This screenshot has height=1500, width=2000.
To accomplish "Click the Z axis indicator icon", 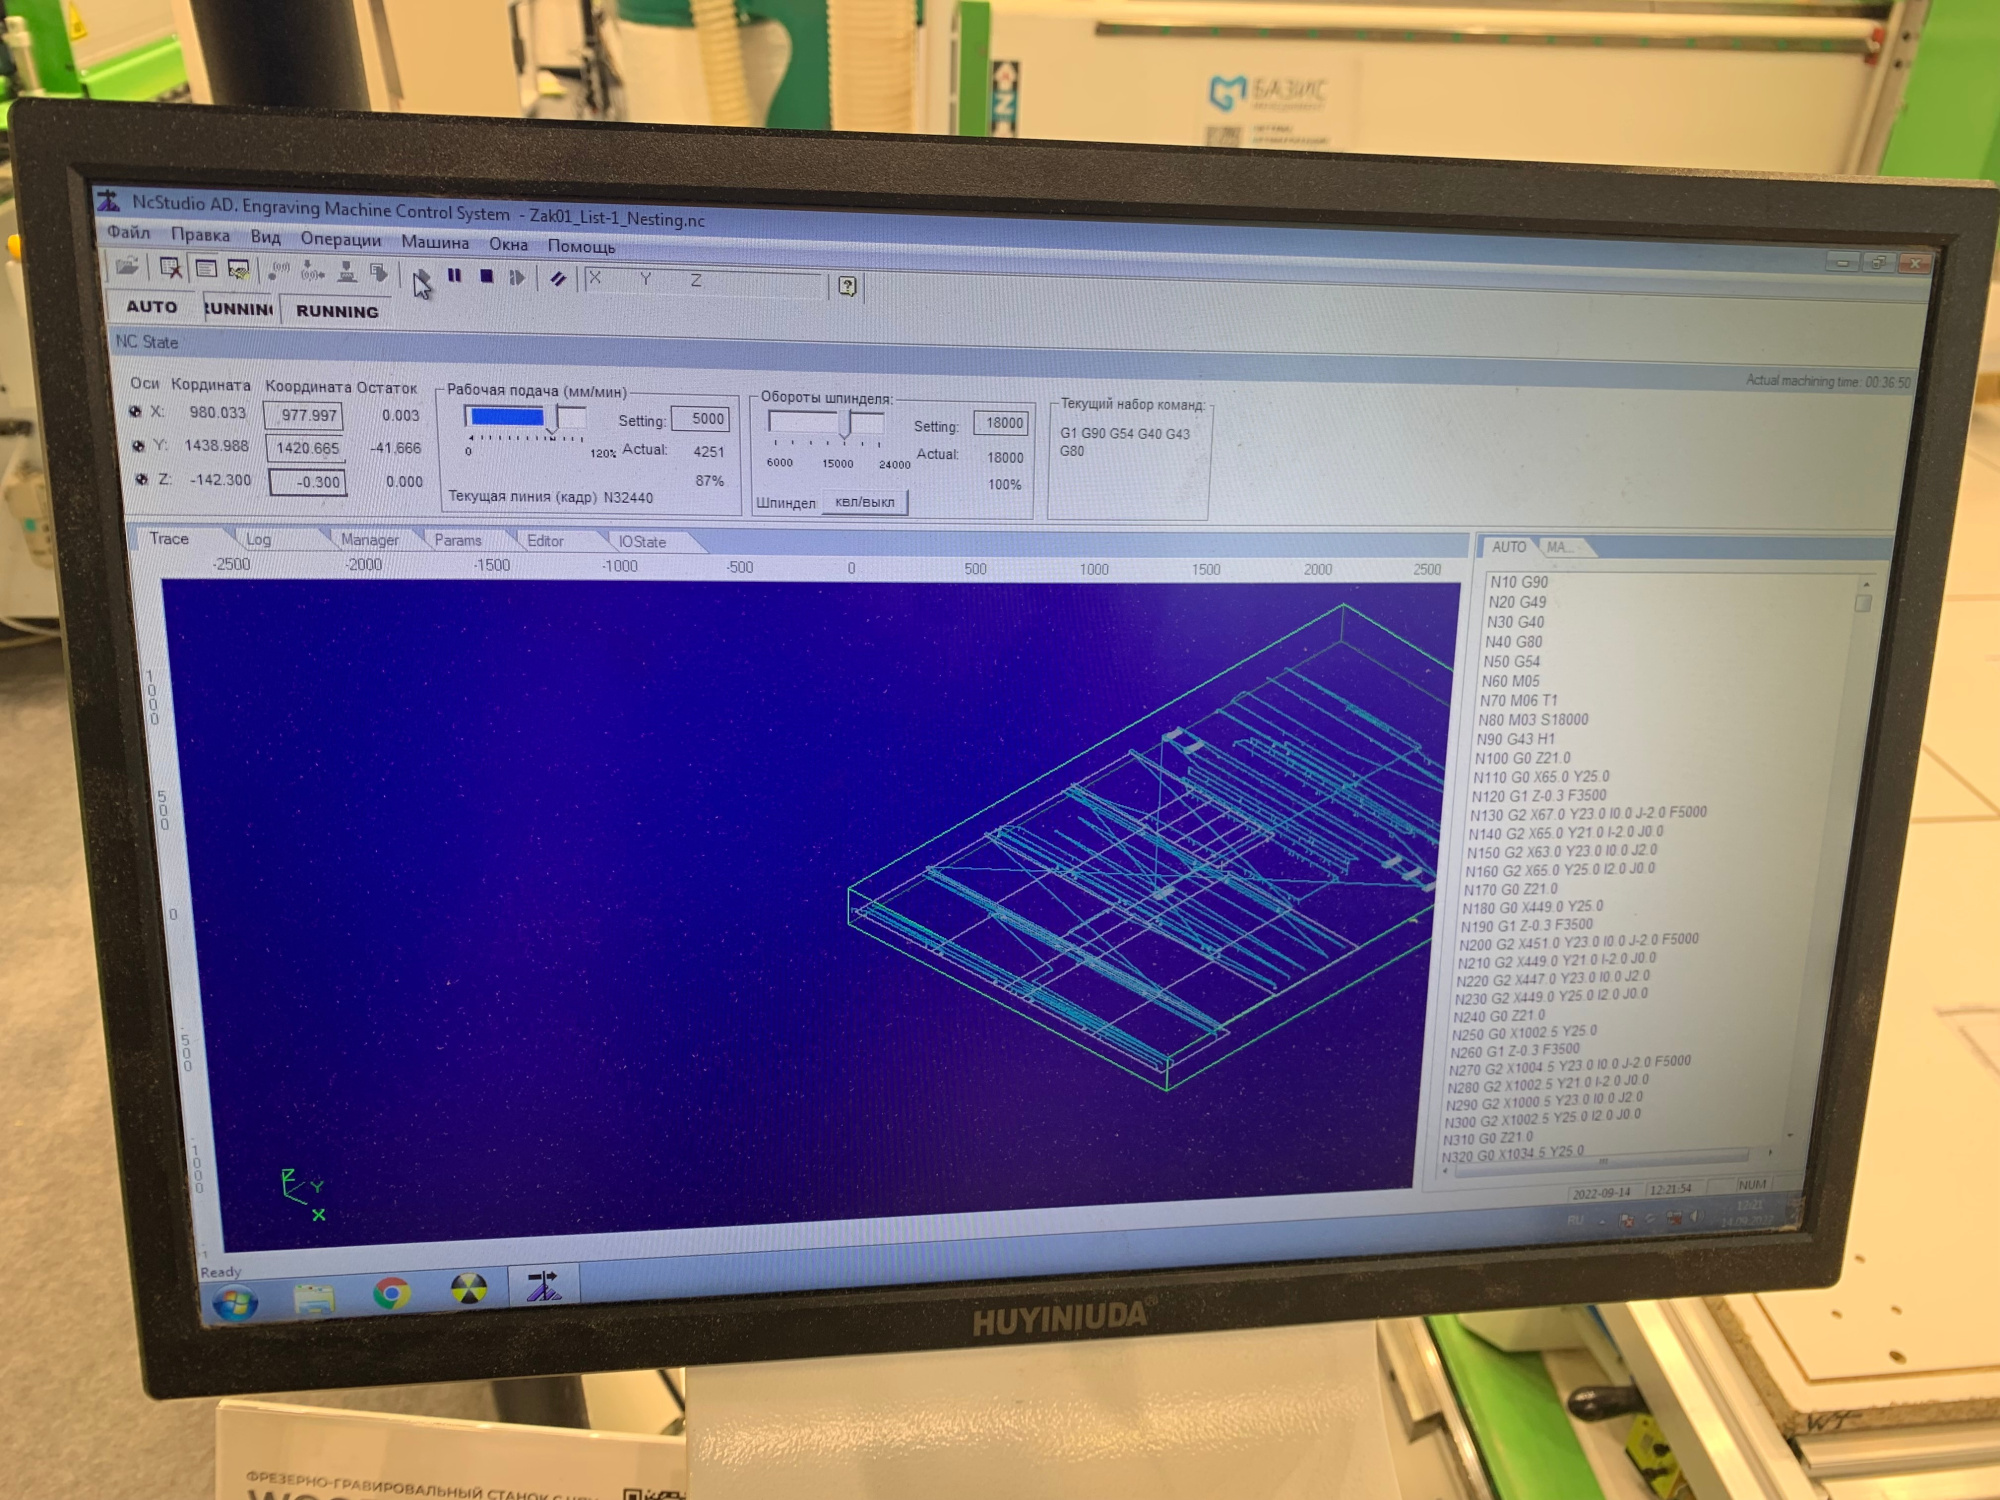I will (141, 479).
